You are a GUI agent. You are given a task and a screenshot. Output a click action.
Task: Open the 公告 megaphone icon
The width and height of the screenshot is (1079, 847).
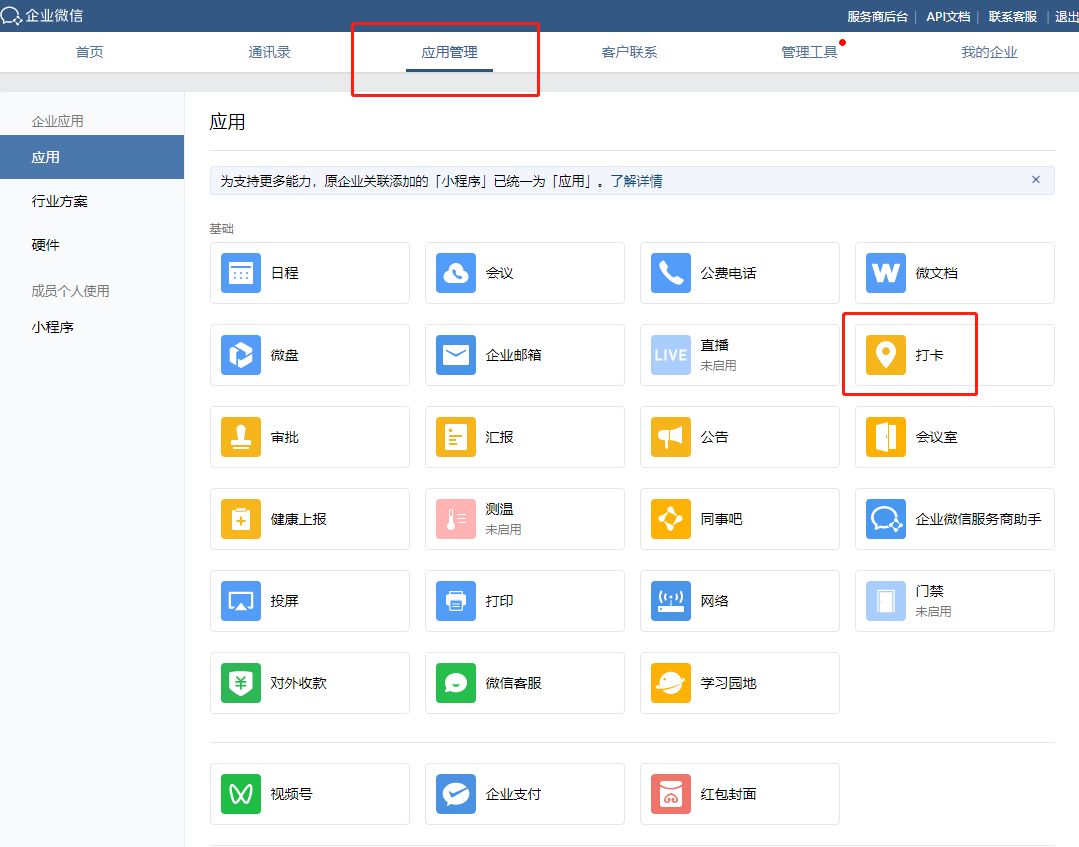pyautogui.click(x=670, y=437)
